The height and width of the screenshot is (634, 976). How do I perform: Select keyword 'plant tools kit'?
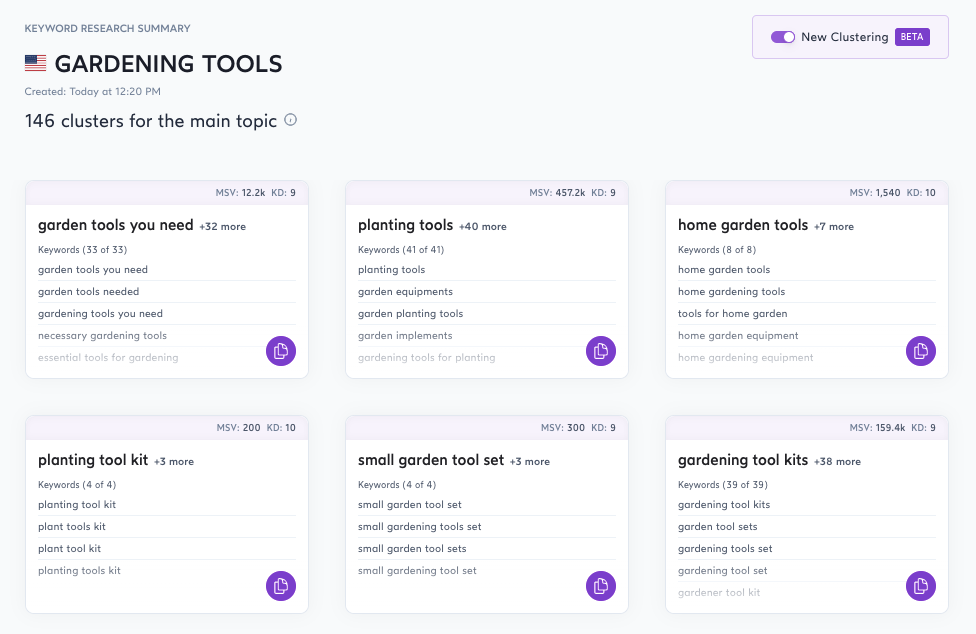point(72,527)
